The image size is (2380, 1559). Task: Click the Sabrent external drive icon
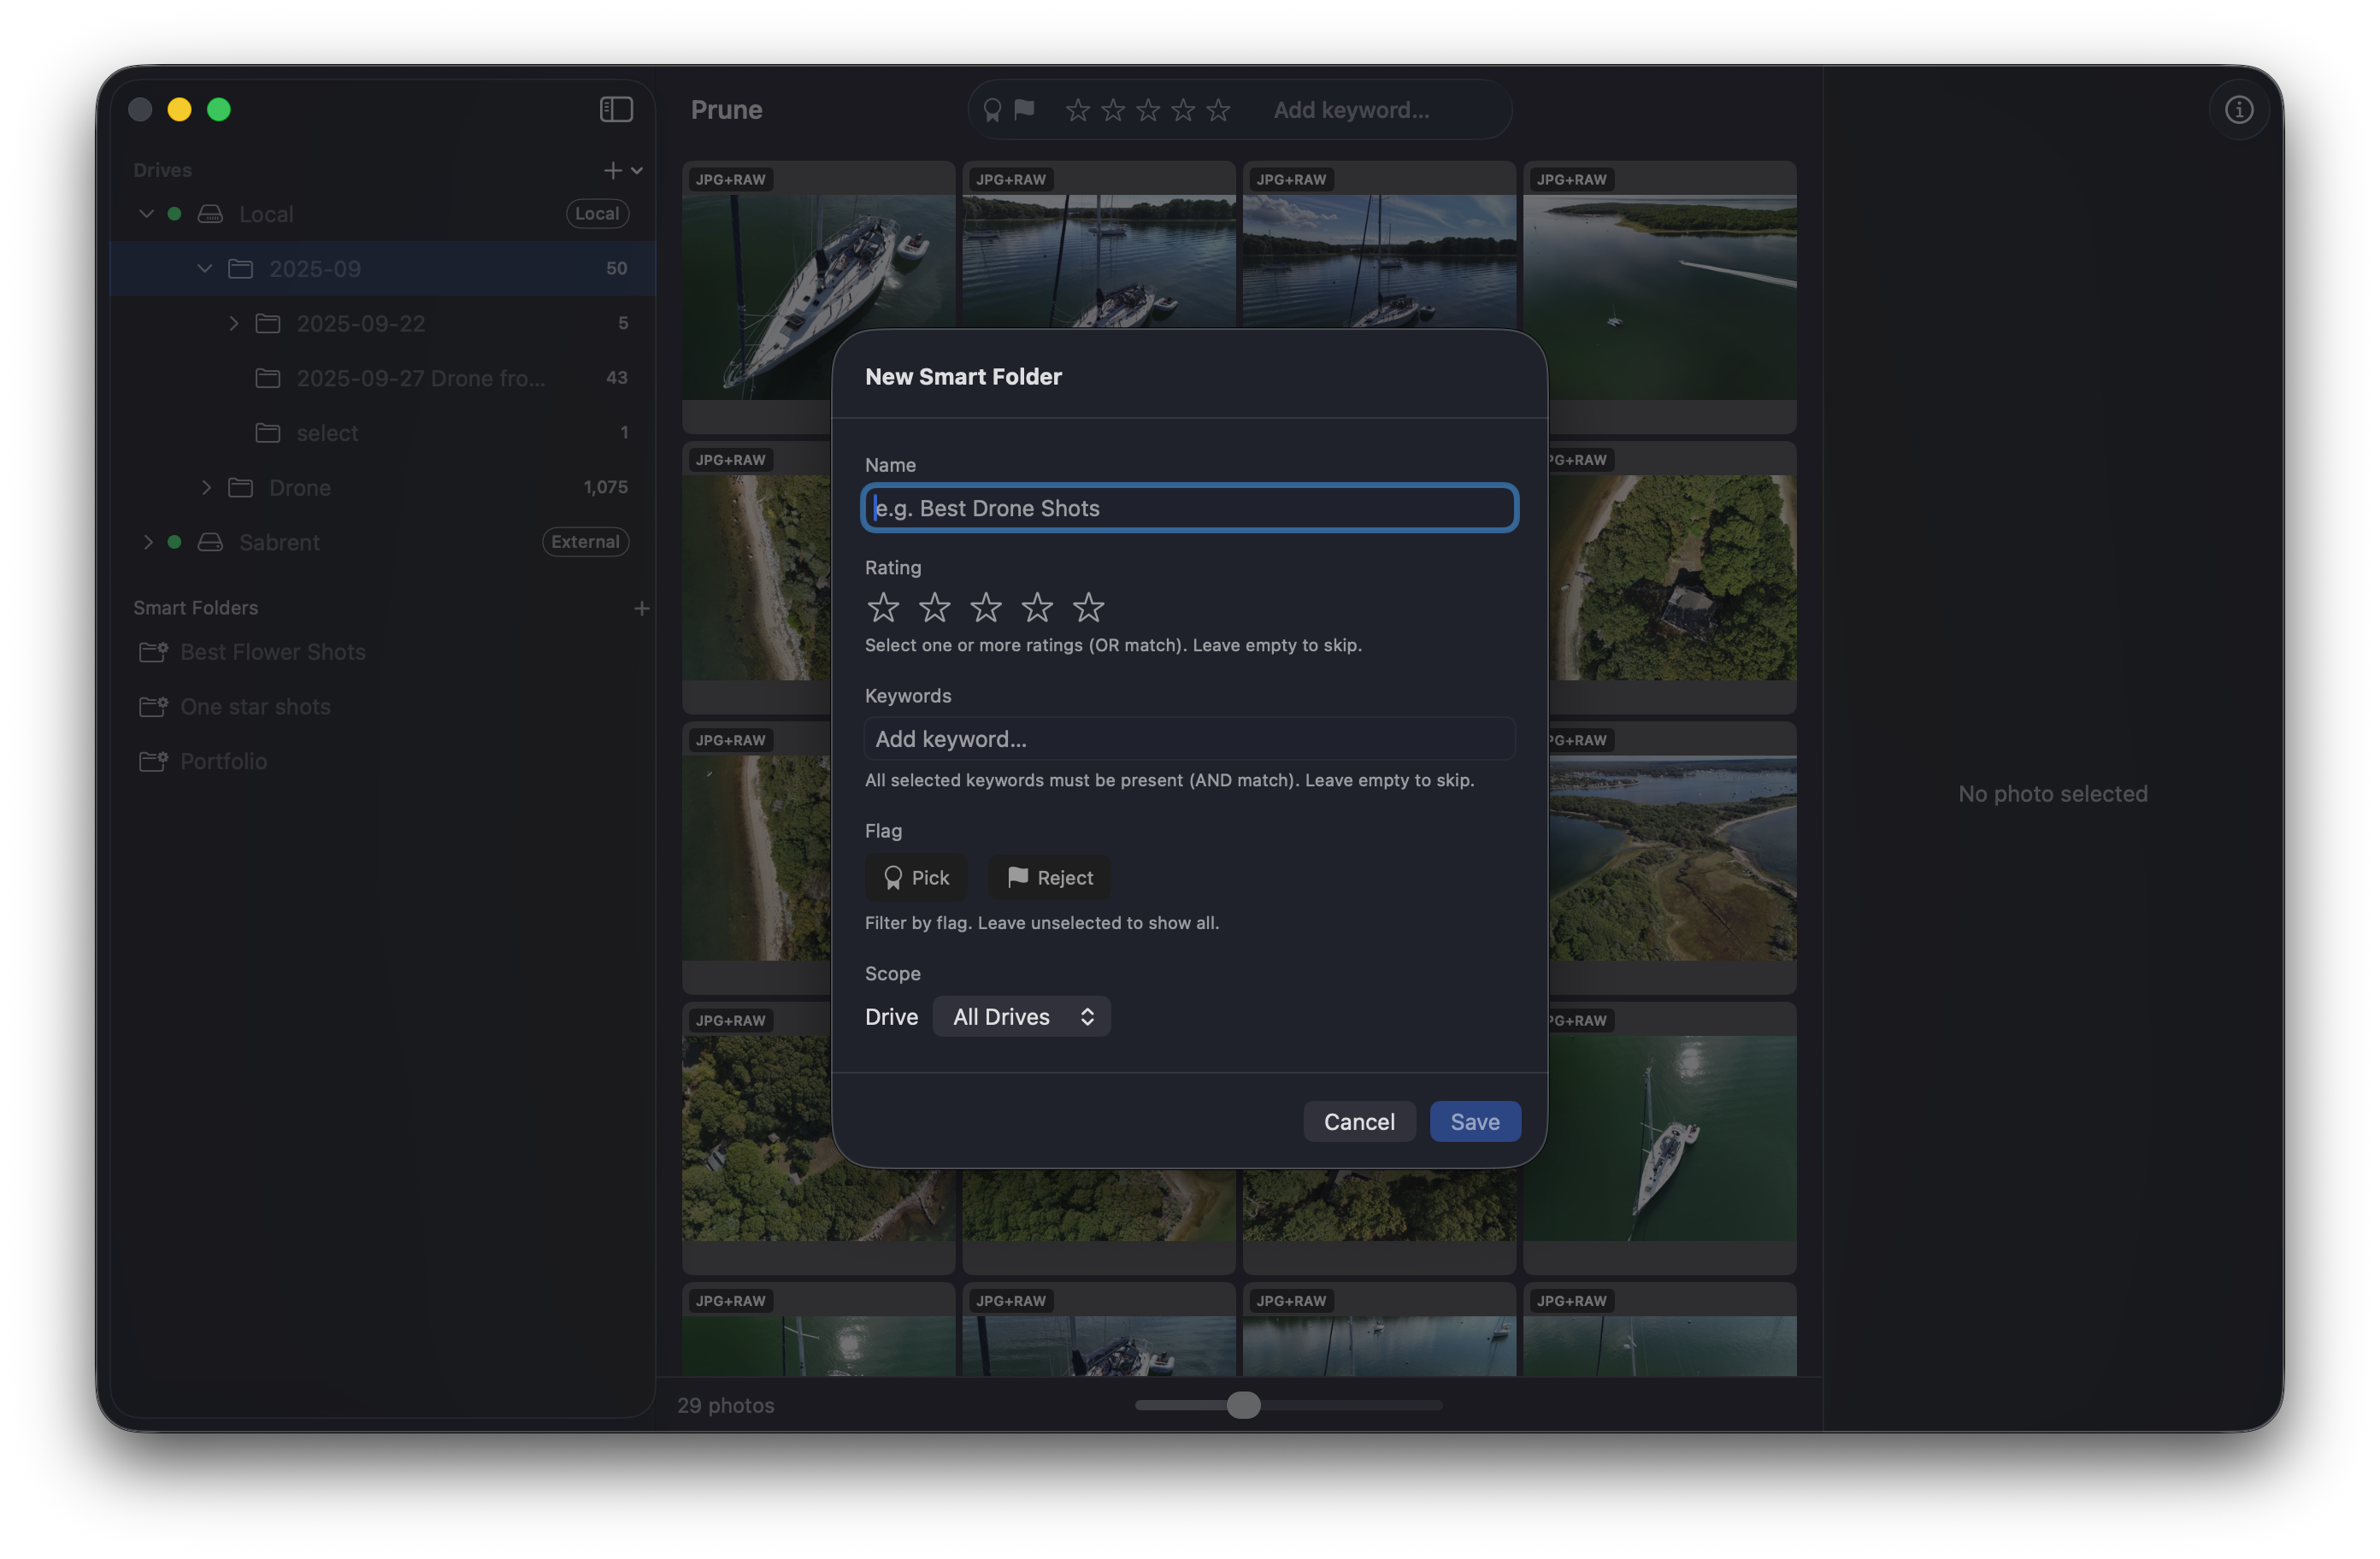[210, 542]
